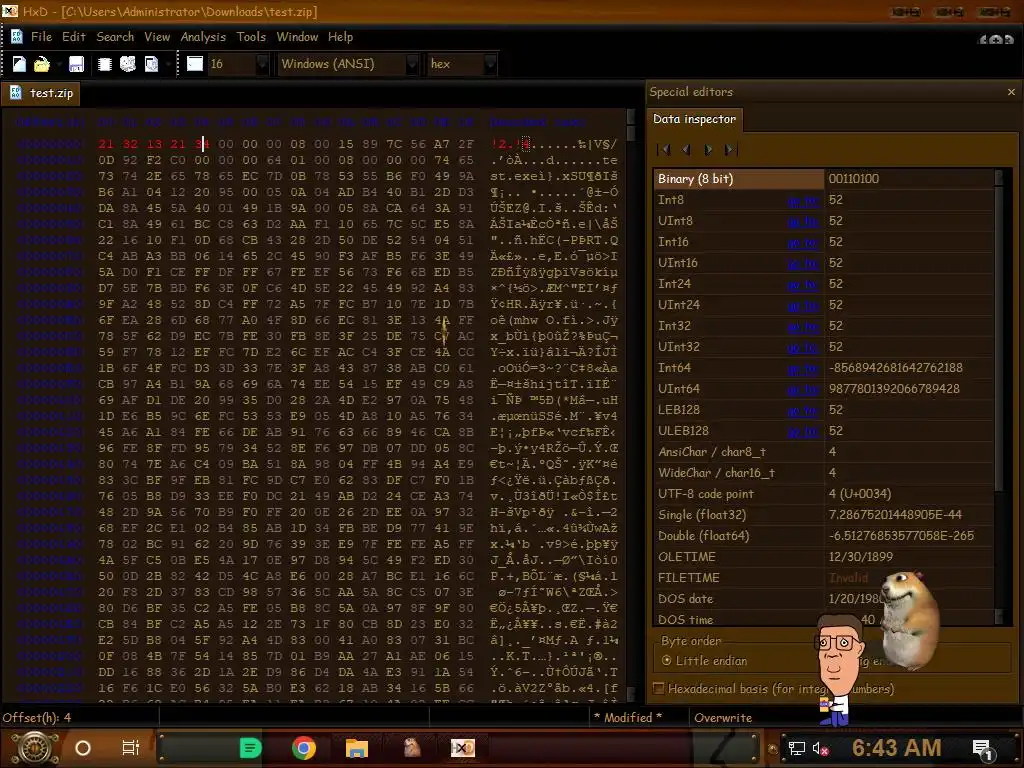This screenshot has height=768, width=1024.
Task: Select the Data inspector tab
Action: (694, 119)
